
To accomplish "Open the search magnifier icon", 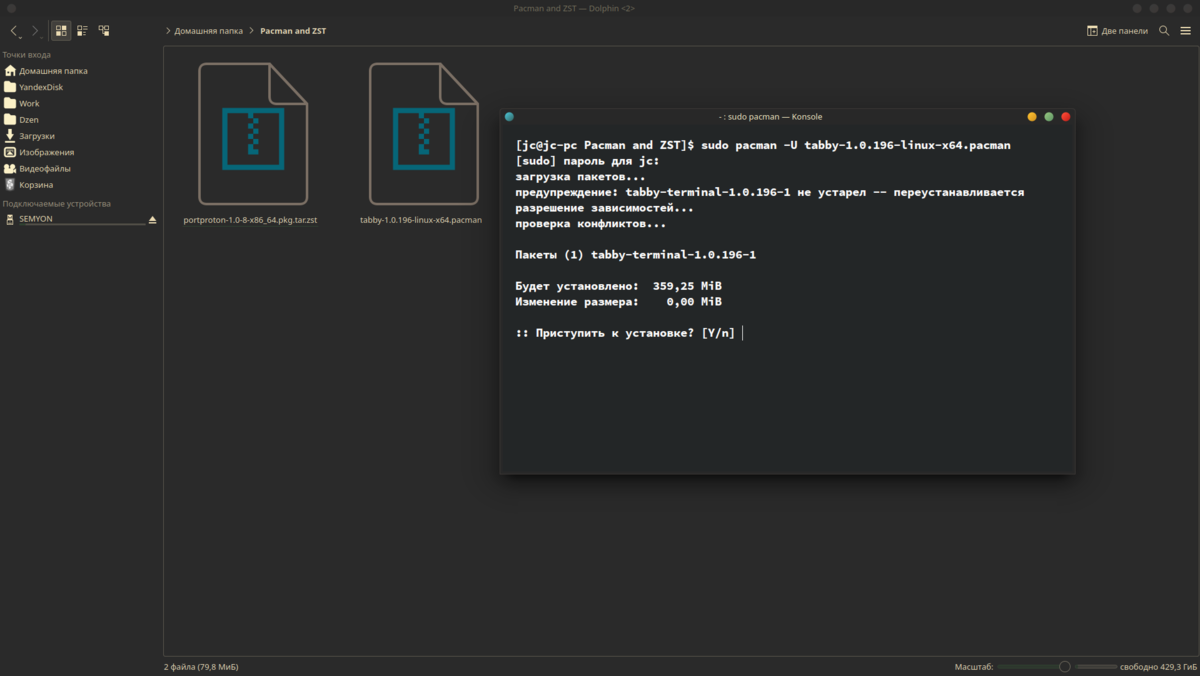I will click(1164, 31).
